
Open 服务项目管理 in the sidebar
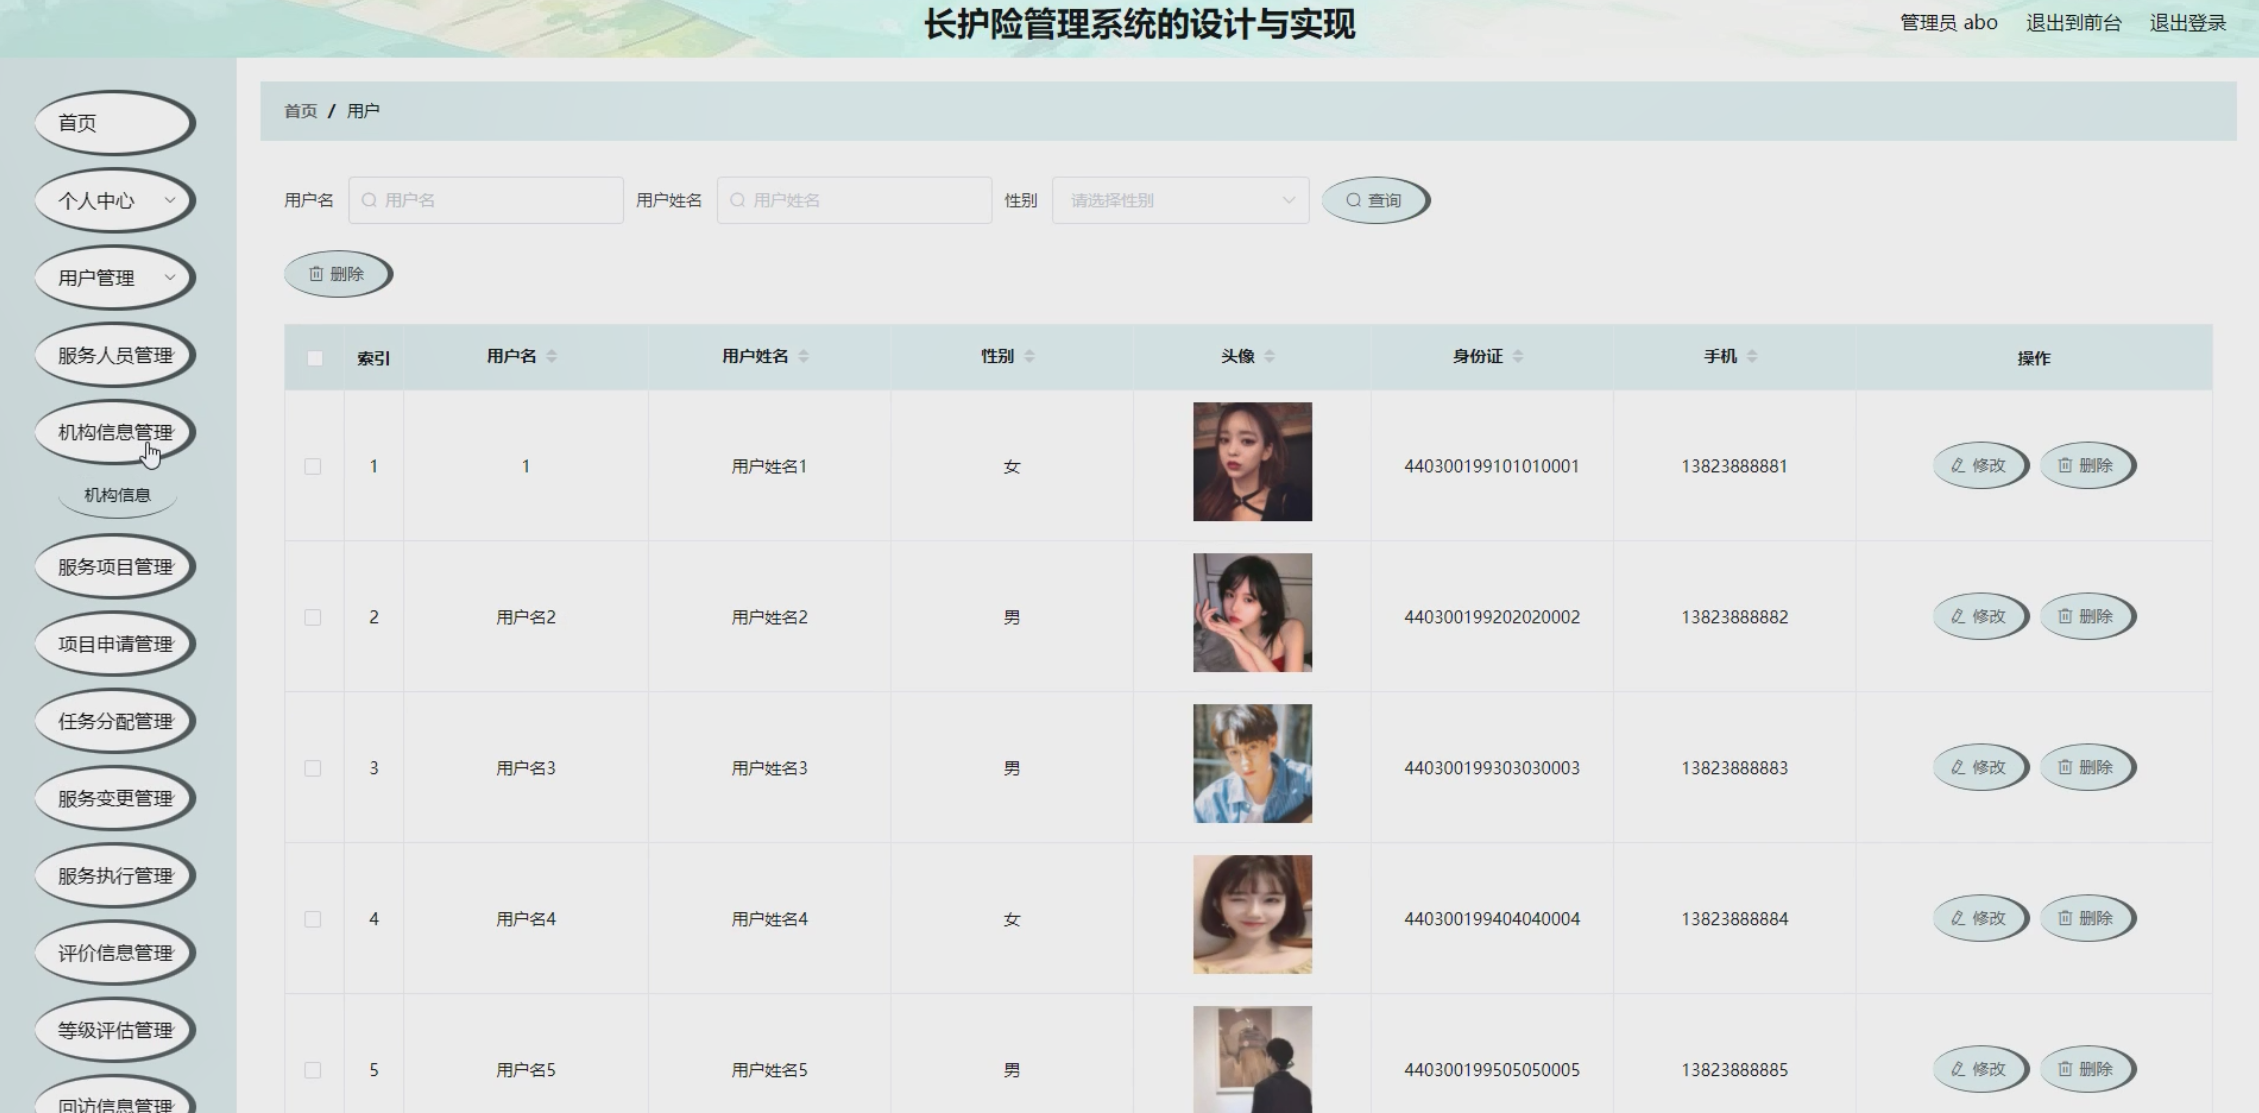pyautogui.click(x=115, y=567)
